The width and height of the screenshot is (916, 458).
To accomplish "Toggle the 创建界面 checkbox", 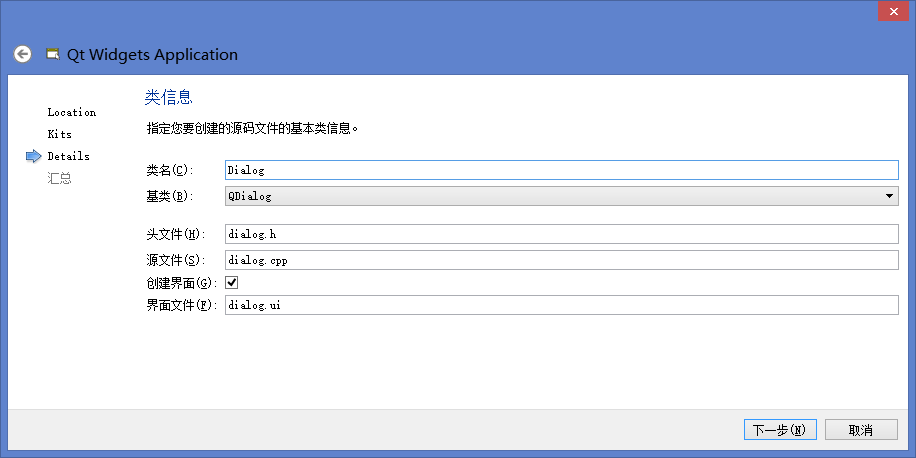I will 232,283.
